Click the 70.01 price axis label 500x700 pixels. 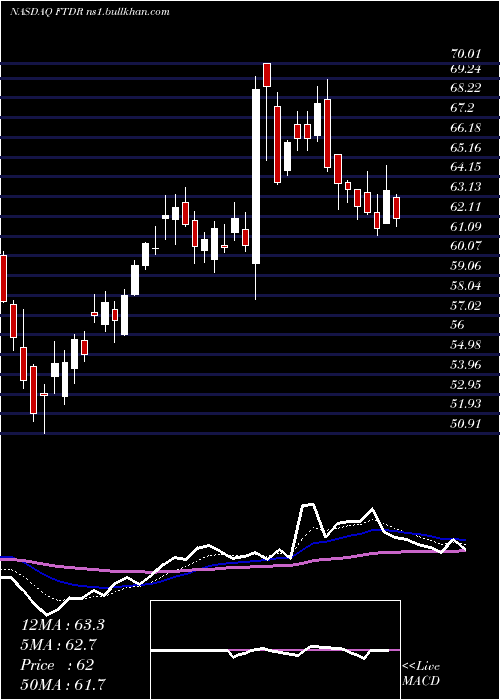pos(466,54)
